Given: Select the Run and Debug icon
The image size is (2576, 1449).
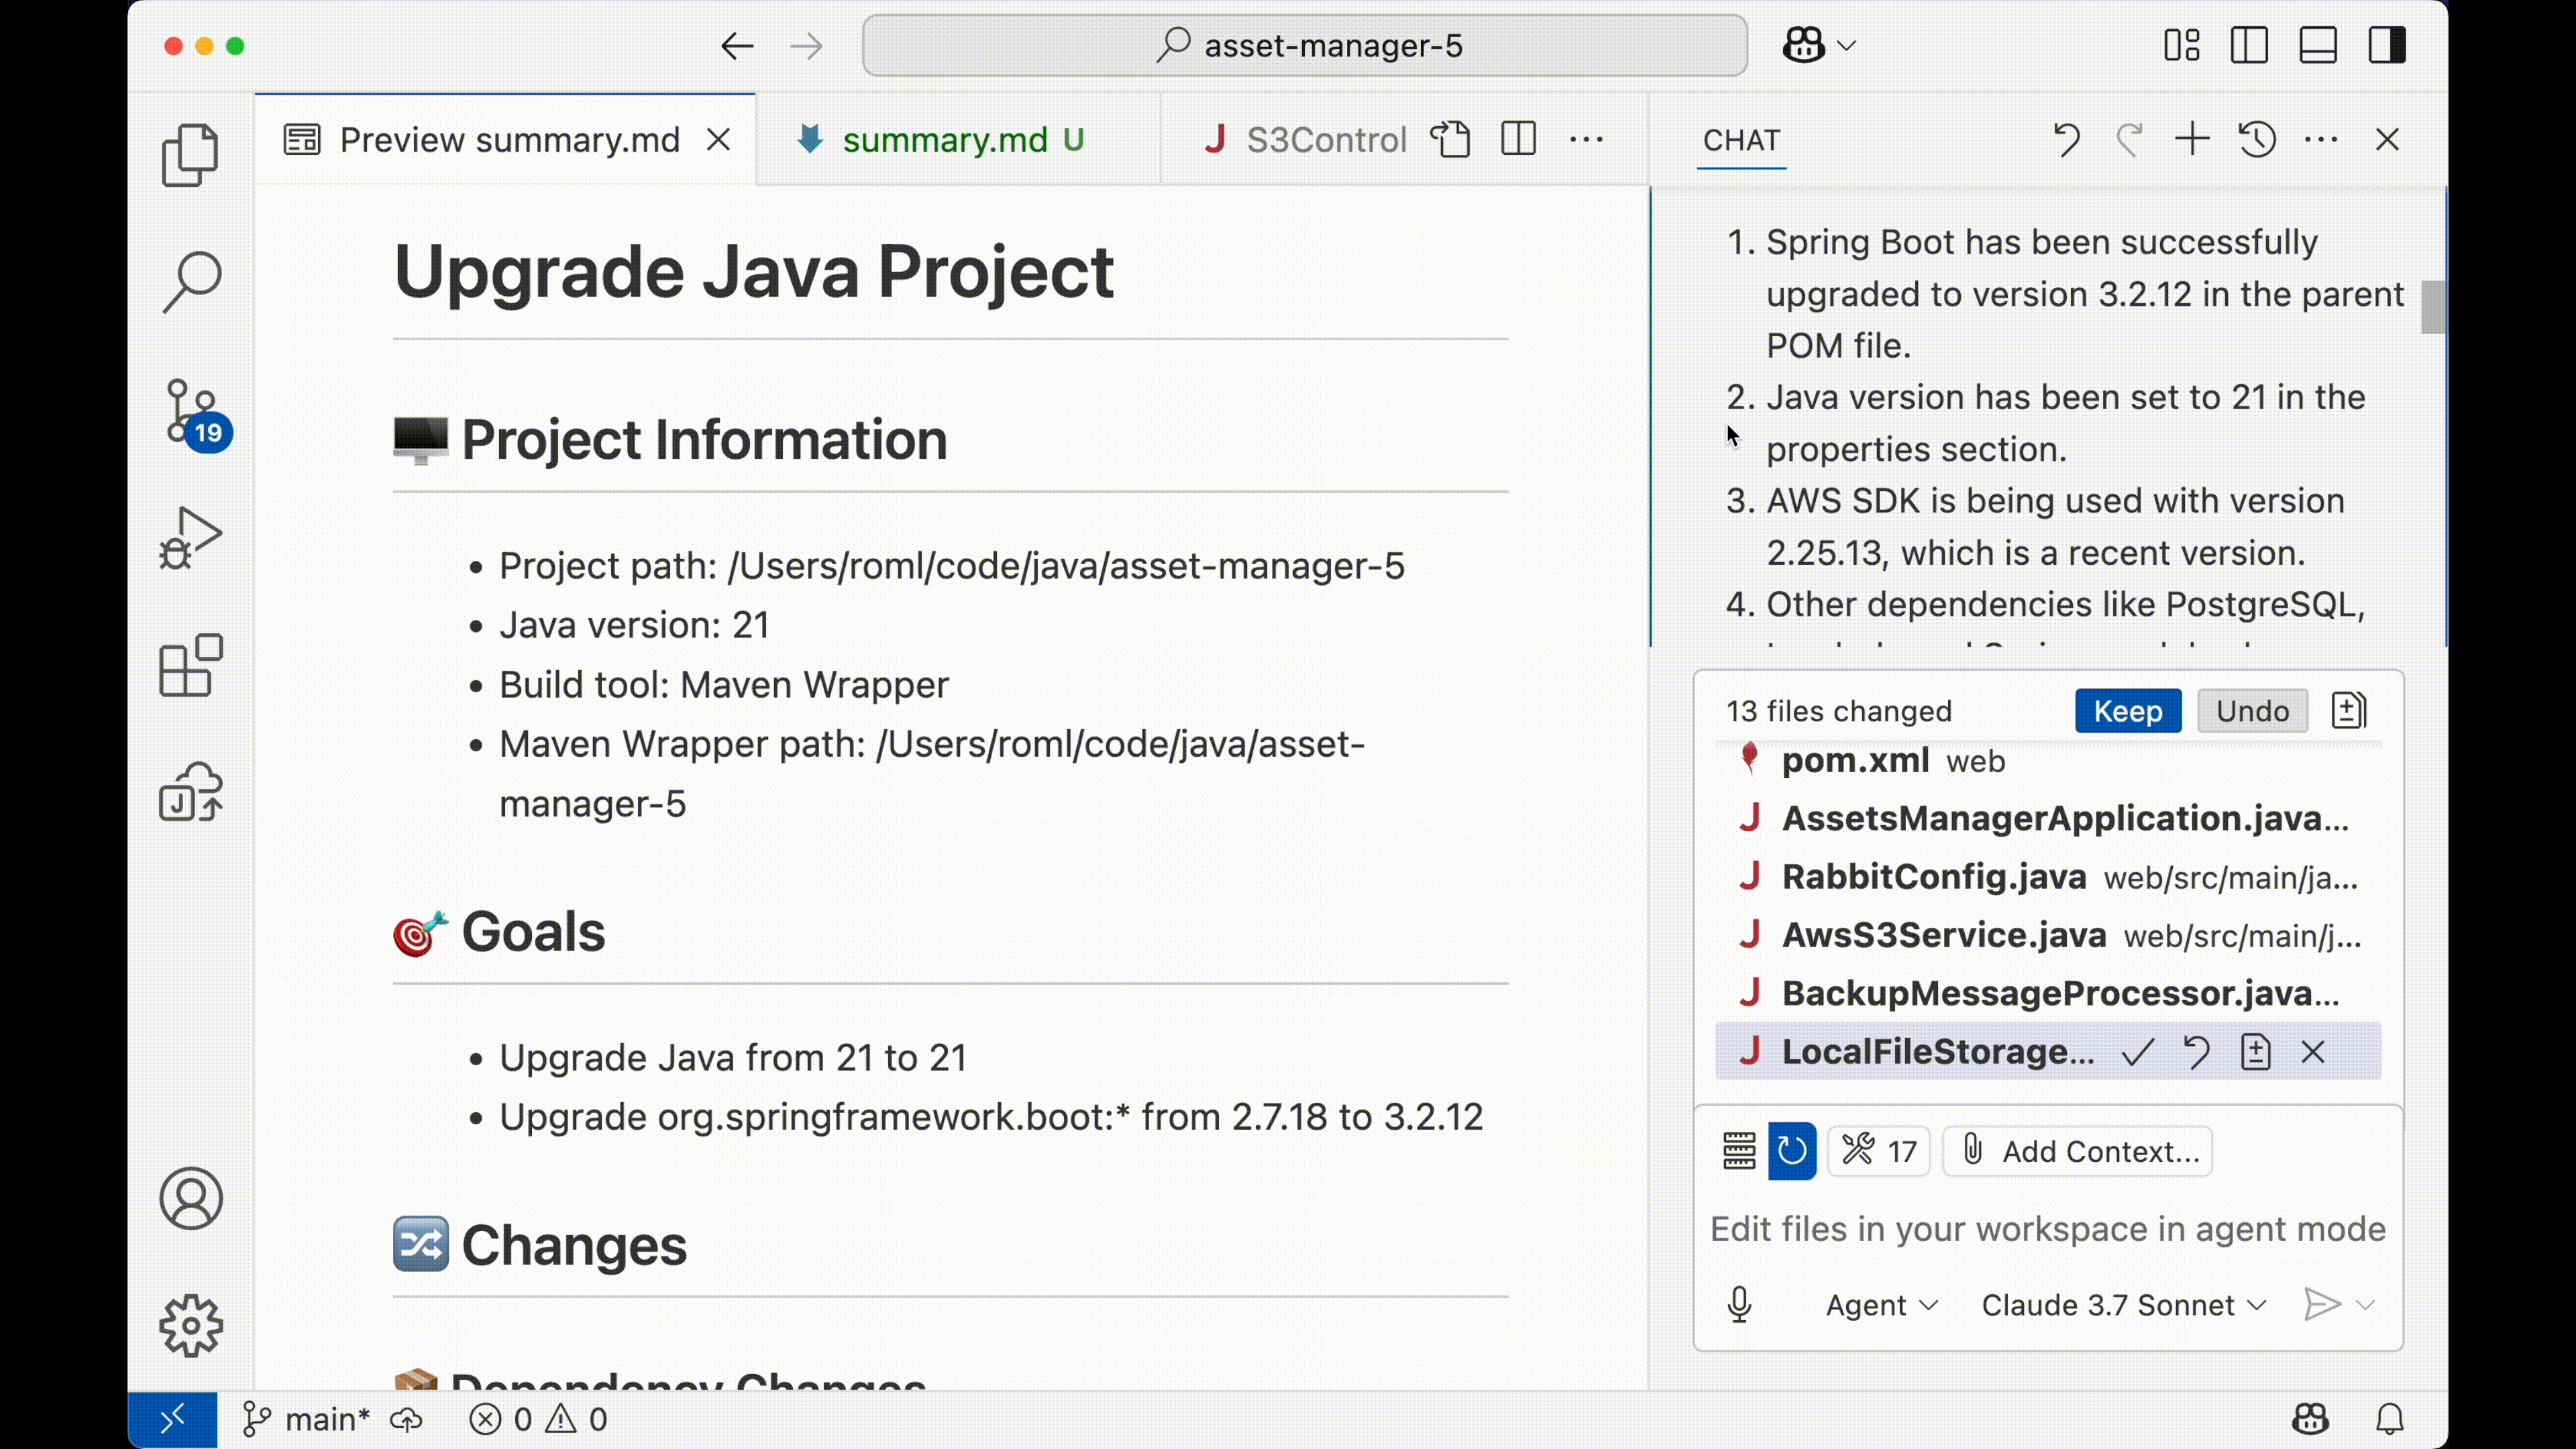Looking at the screenshot, I should coord(190,537).
